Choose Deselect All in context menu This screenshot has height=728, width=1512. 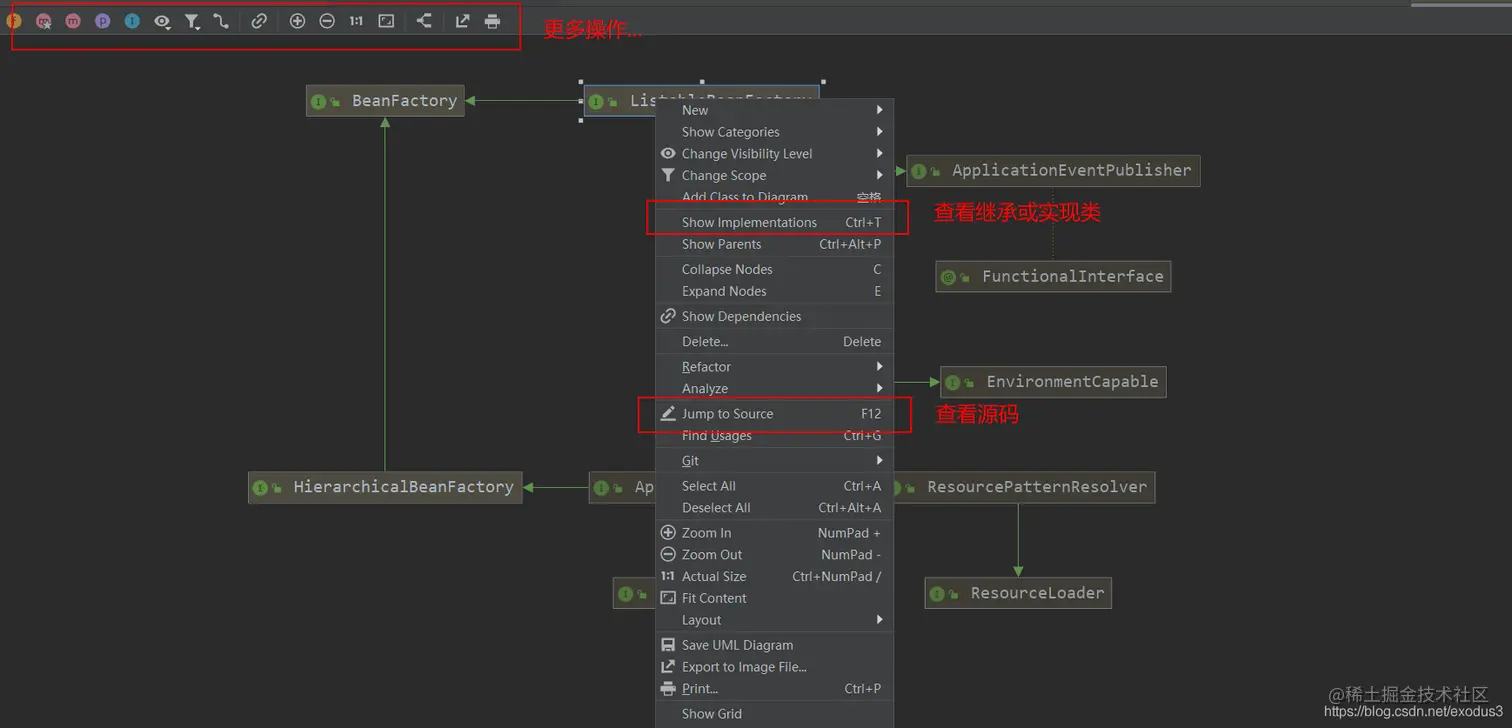tap(774, 508)
